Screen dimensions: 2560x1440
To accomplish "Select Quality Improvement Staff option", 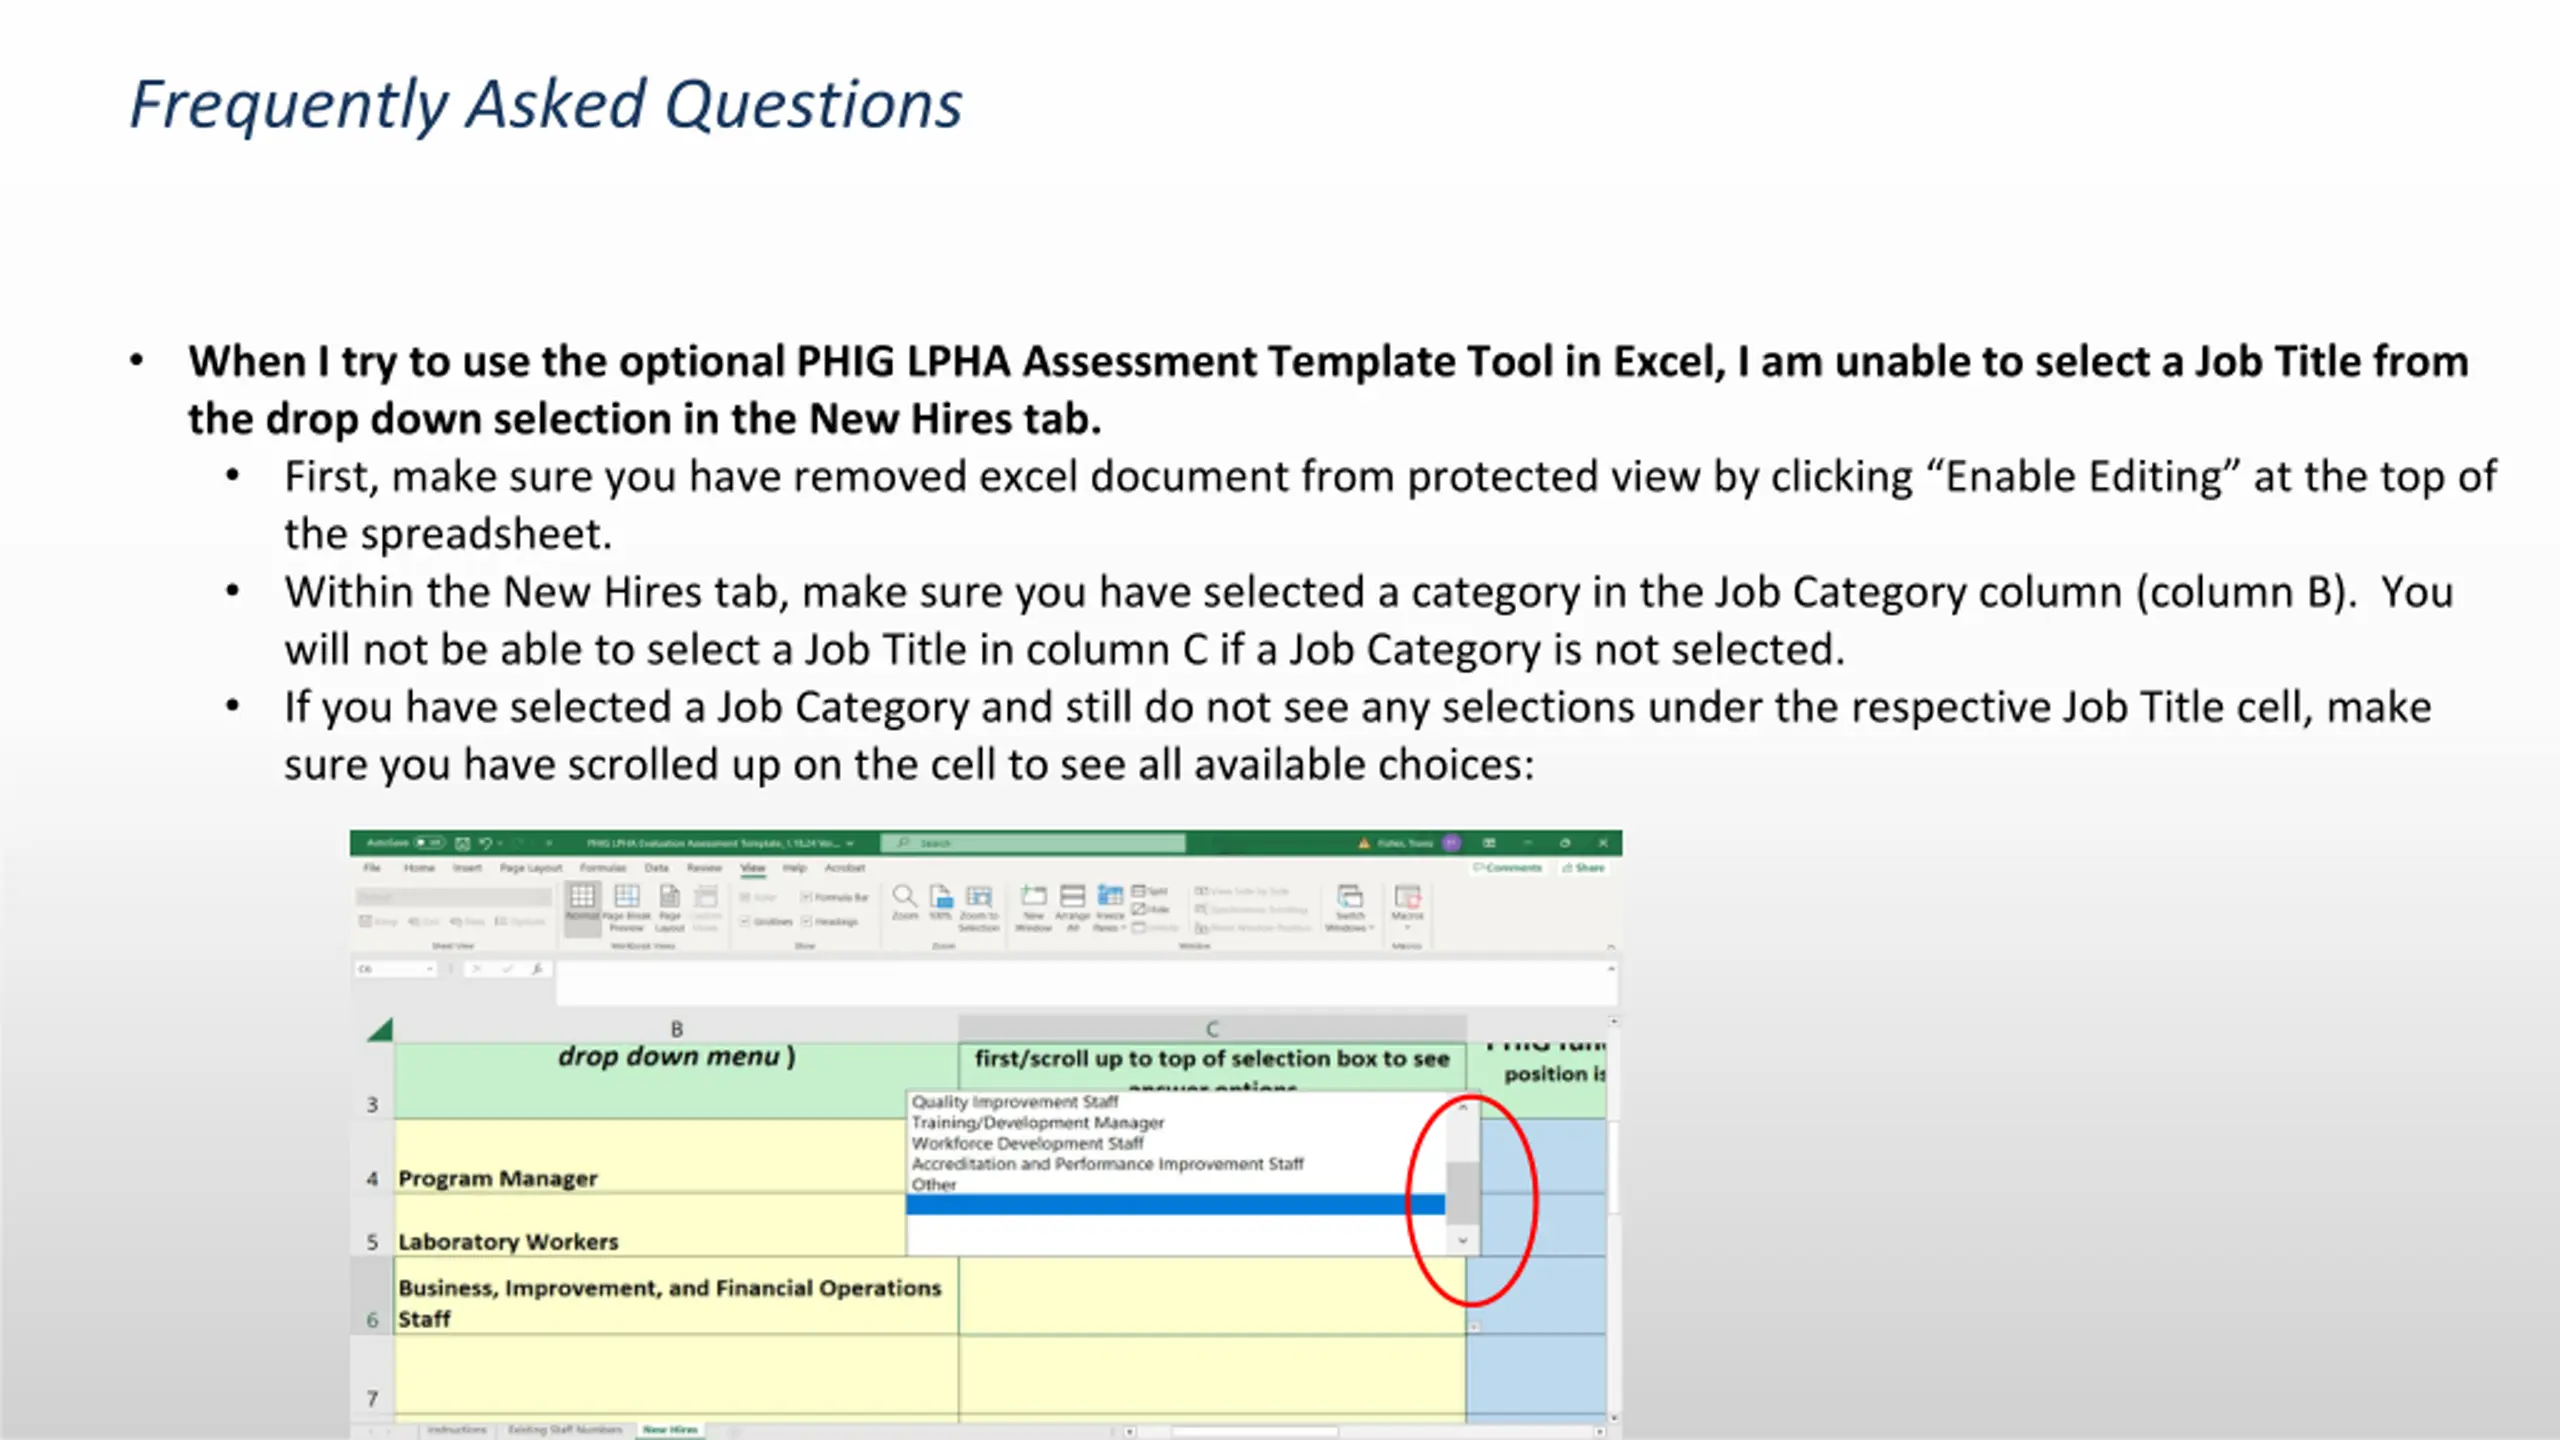I will tap(1015, 1101).
